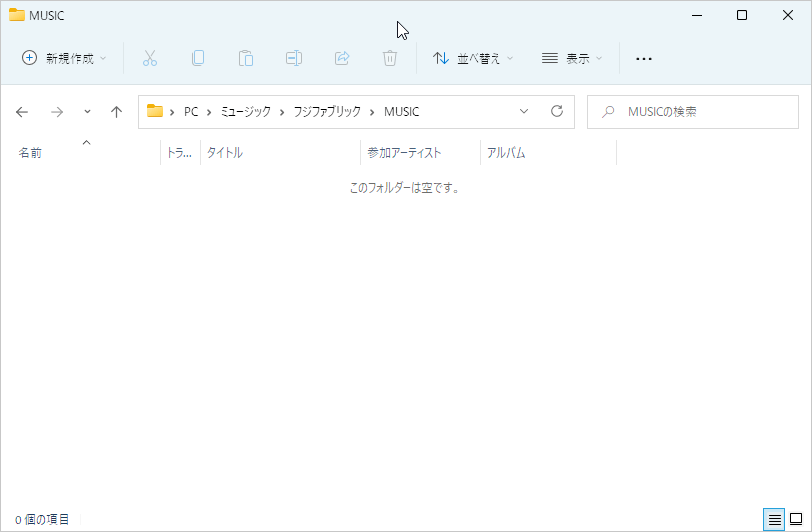
Task: Click the Paste clipboard icon
Action: 246,58
